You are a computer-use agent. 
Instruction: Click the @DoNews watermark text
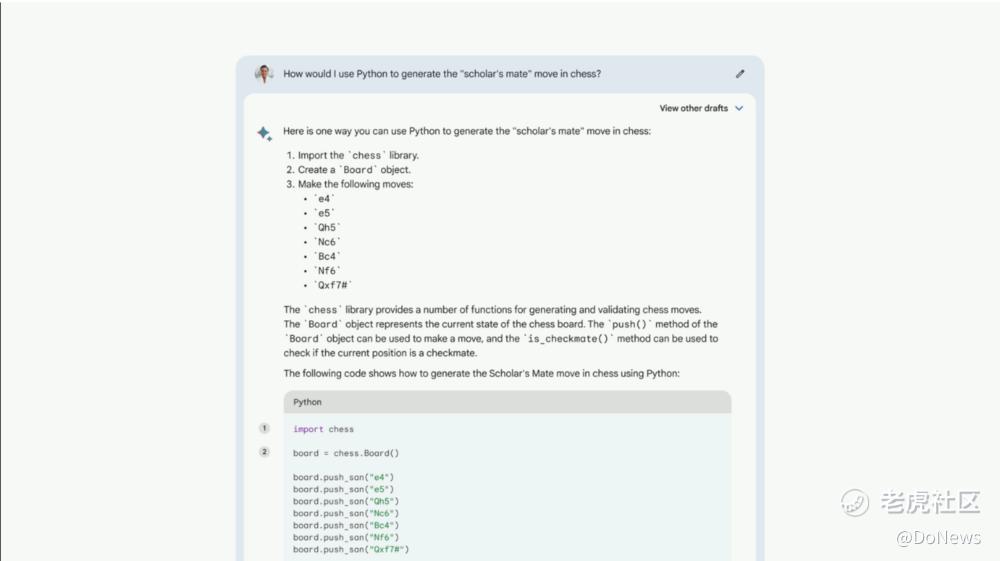coord(938,538)
